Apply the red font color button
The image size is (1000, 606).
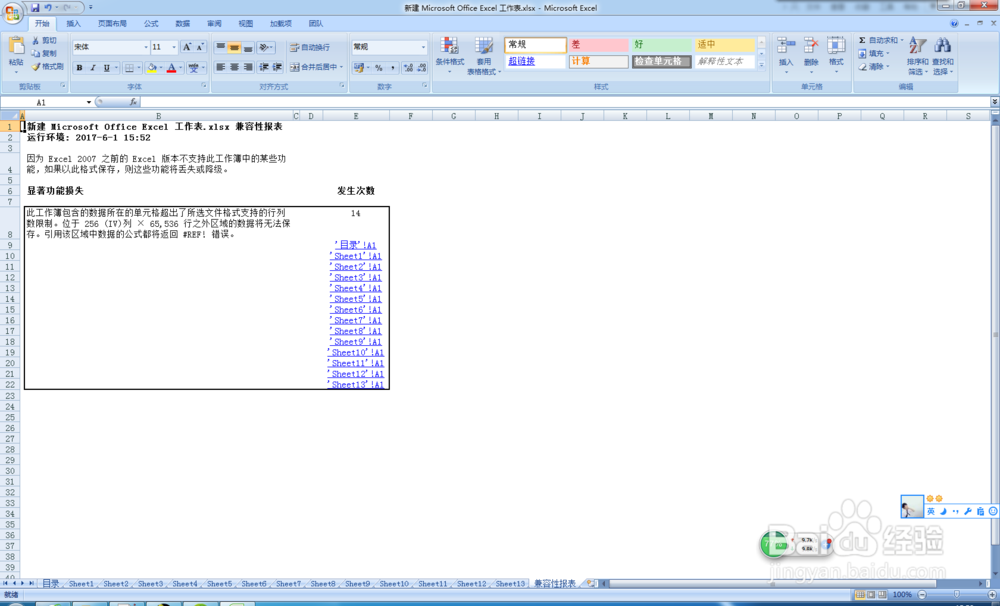(x=171, y=68)
